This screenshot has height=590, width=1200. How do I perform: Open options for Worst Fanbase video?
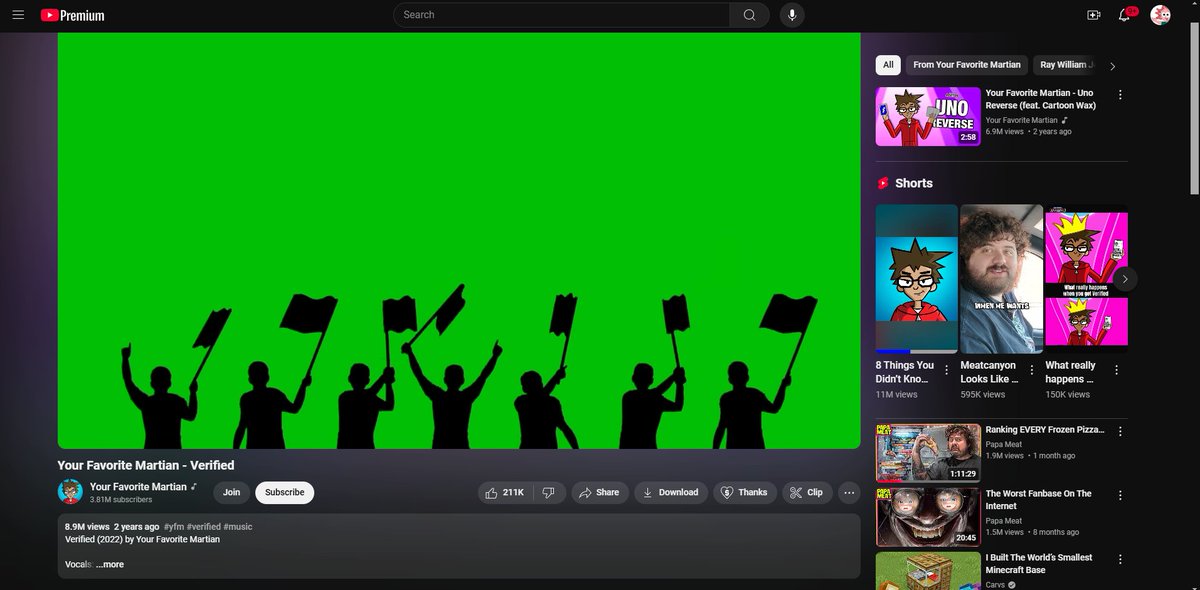(x=1120, y=495)
